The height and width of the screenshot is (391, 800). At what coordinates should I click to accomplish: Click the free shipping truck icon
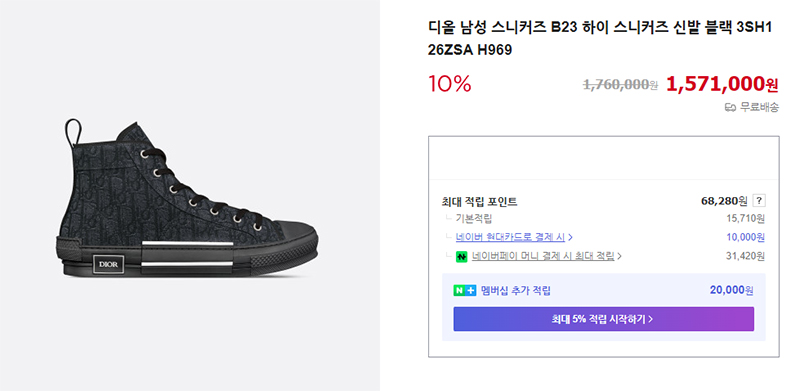point(731,108)
